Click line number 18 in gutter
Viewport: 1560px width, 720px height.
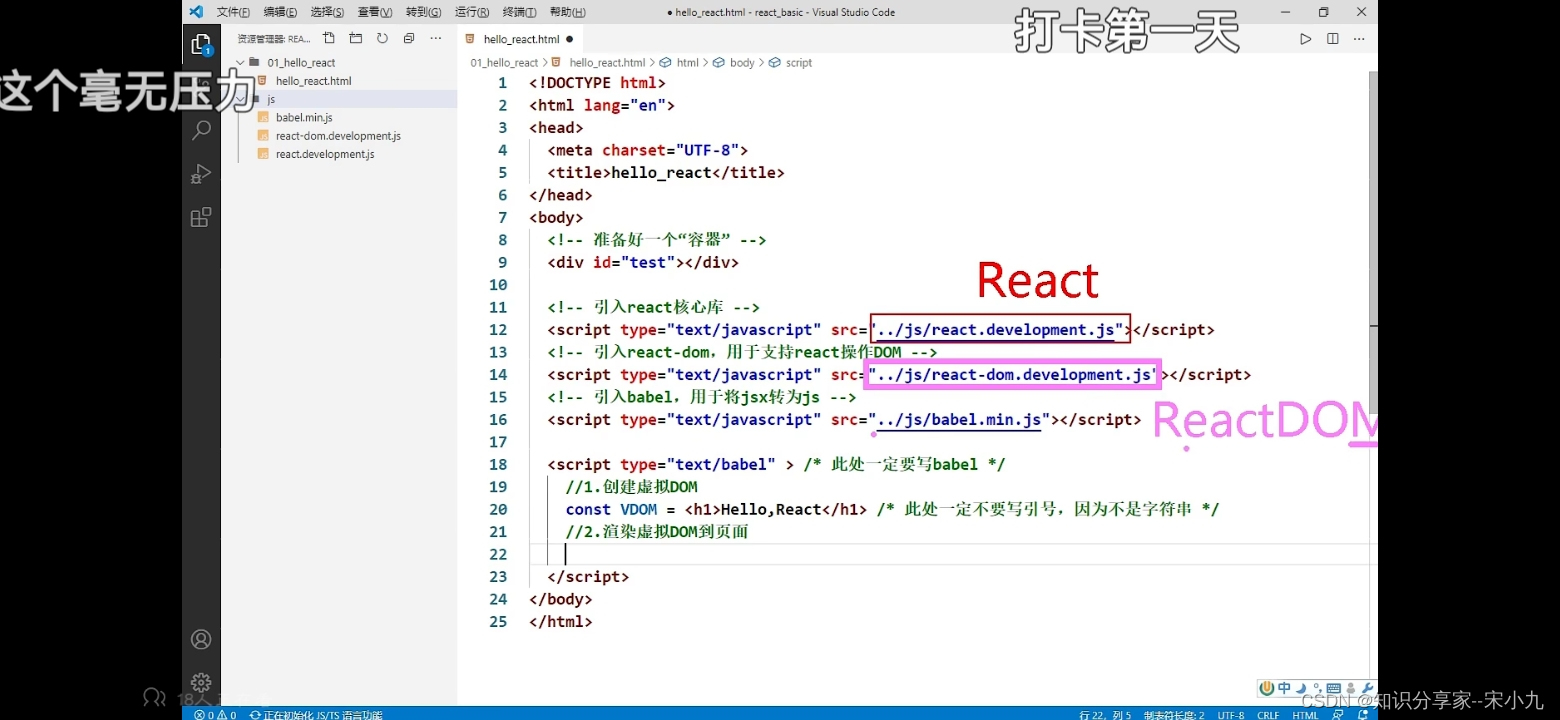click(498, 465)
